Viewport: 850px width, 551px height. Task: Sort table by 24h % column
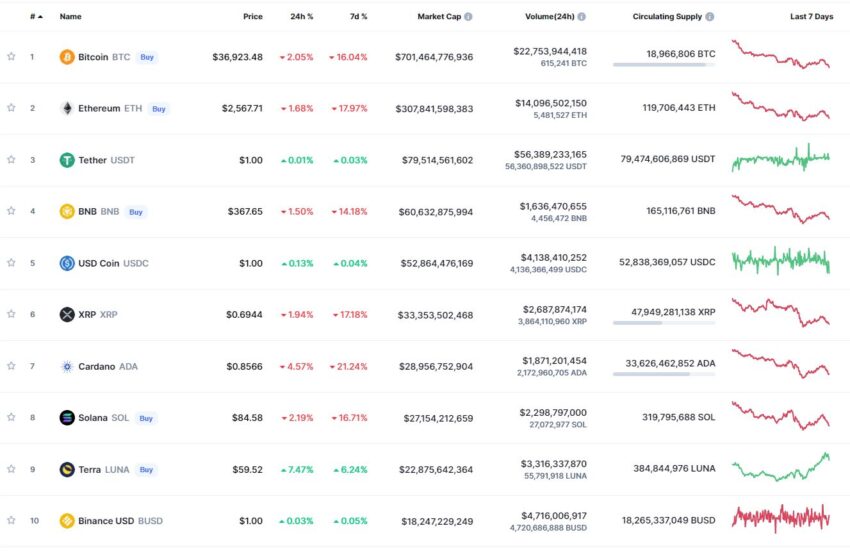[301, 17]
